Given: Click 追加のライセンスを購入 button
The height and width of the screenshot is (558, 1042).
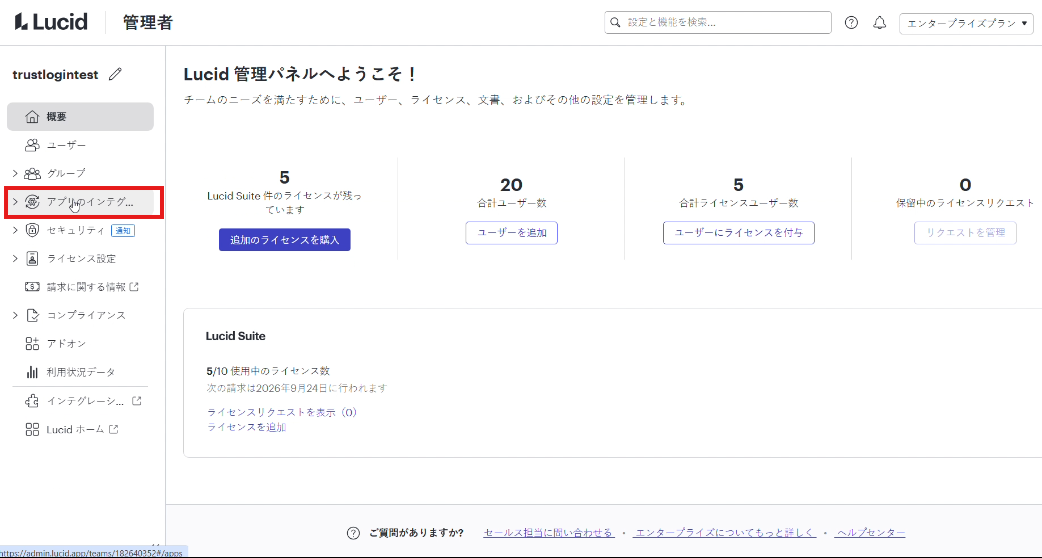Looking at the screenshot, I should point(284,240).
